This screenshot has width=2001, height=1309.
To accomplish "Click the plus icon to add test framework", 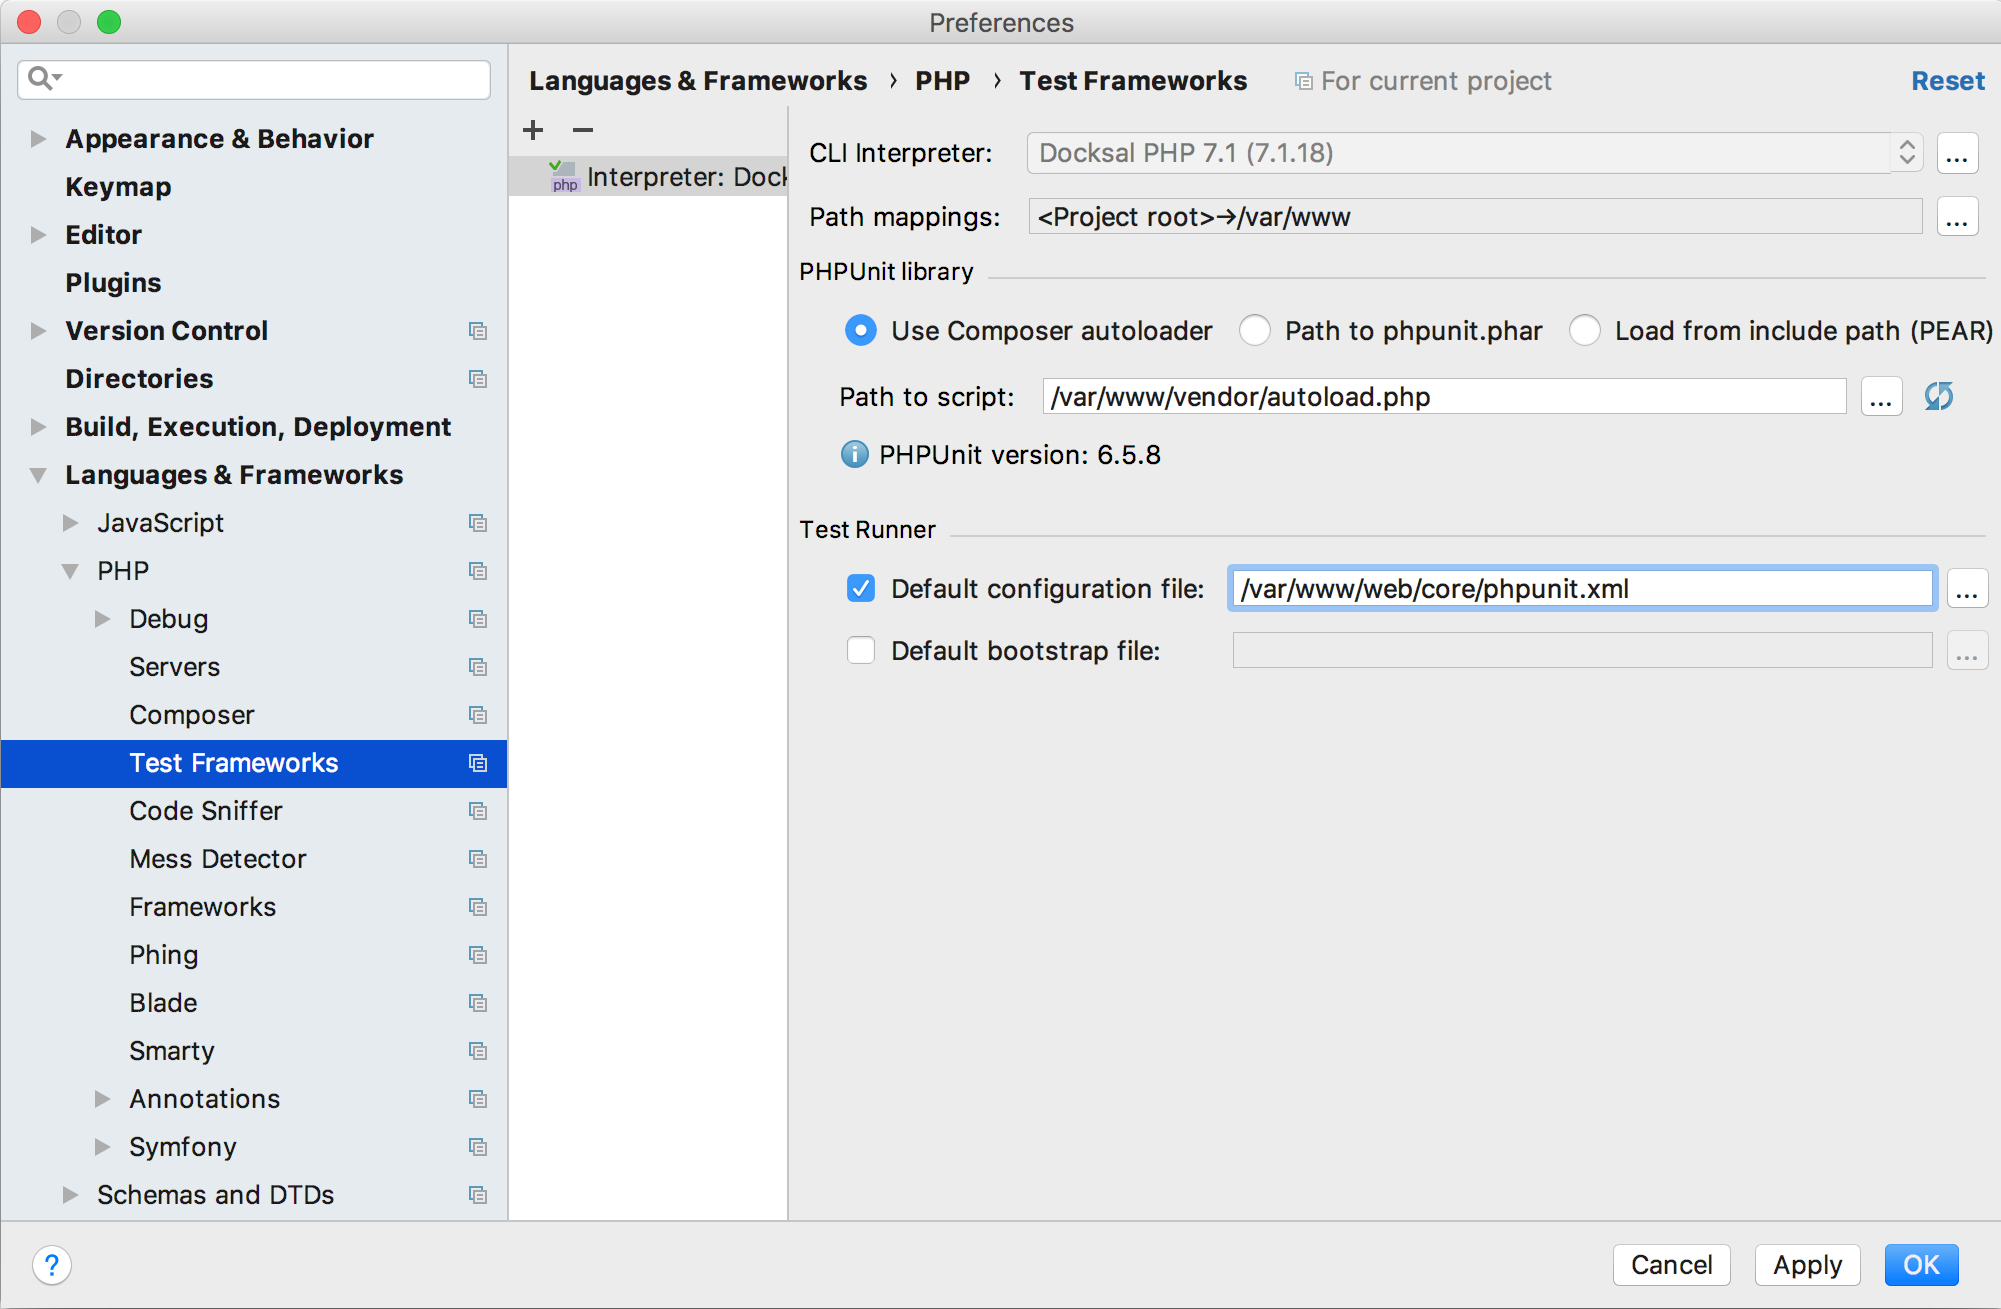I will pyautogui.click(x=533, y=130).
